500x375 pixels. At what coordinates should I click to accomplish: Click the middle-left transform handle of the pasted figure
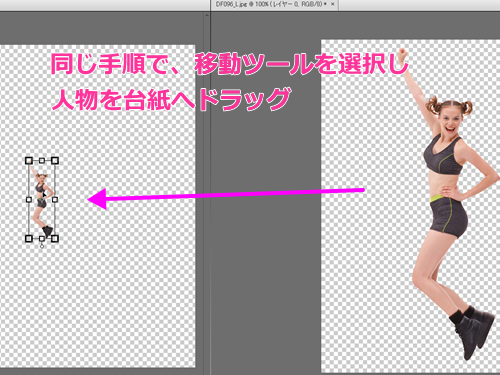tap(29, 199)
